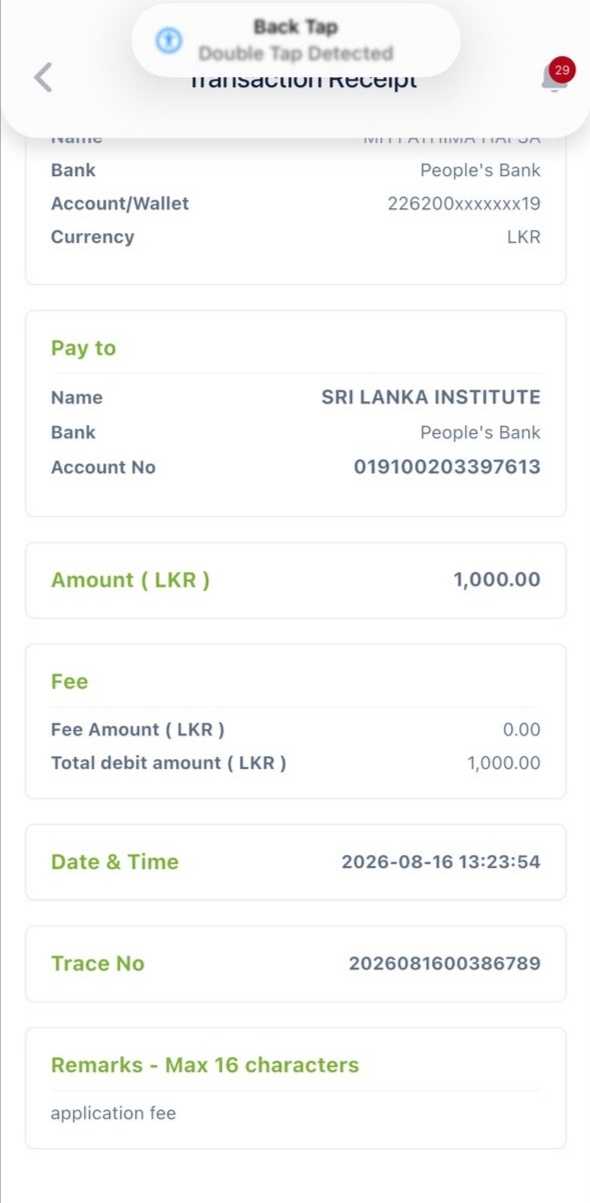The height and width of the screenshot is (1203, 590).
Task: Select the timestamp 2026-08-16 13:23:54
Action: pyautogui.click(x=441, y=862)
